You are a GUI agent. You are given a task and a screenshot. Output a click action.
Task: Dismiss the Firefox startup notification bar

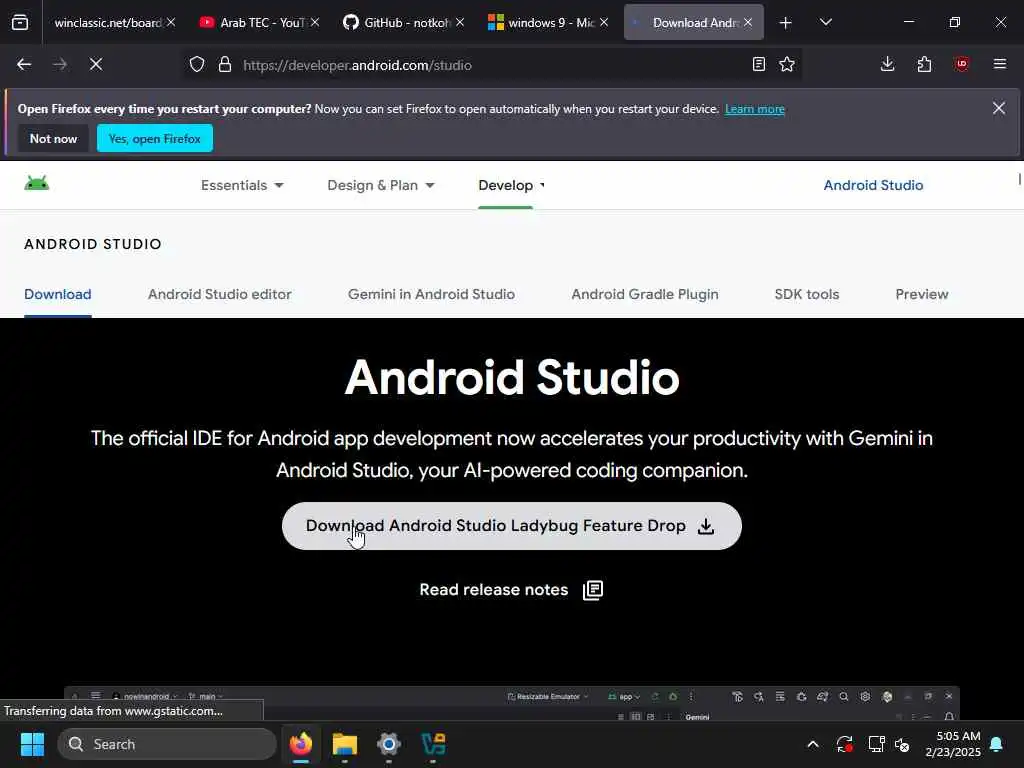999,108
